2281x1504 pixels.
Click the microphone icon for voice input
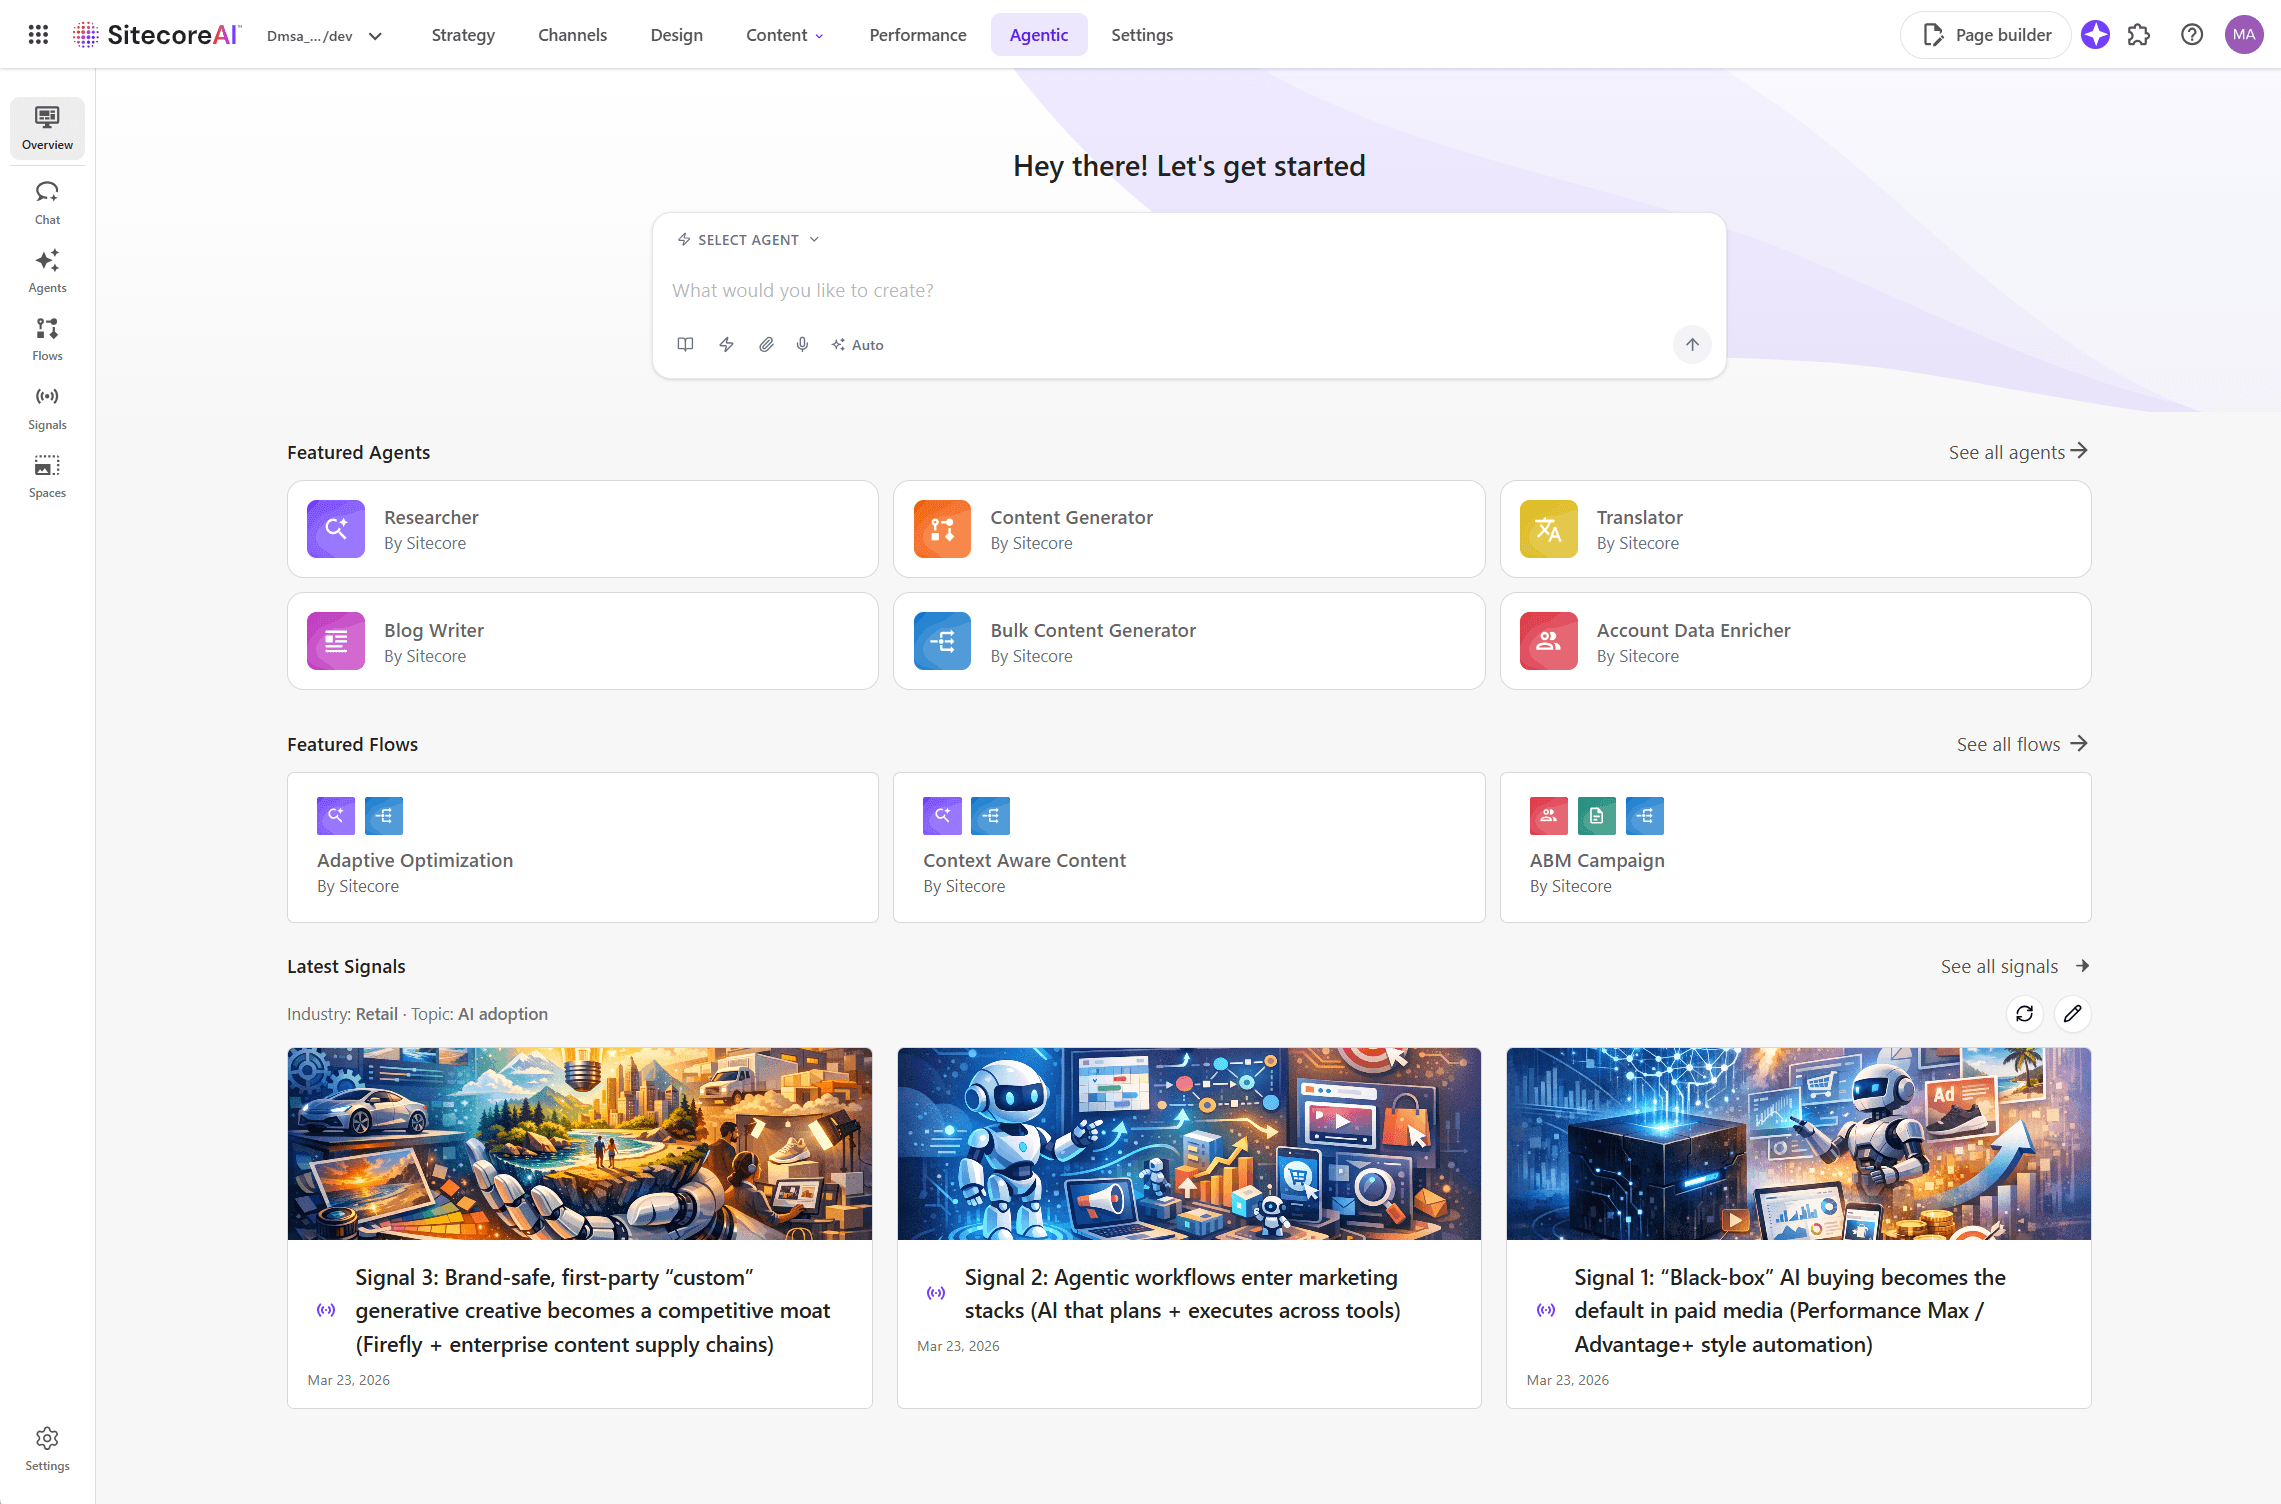click(802, 344)
